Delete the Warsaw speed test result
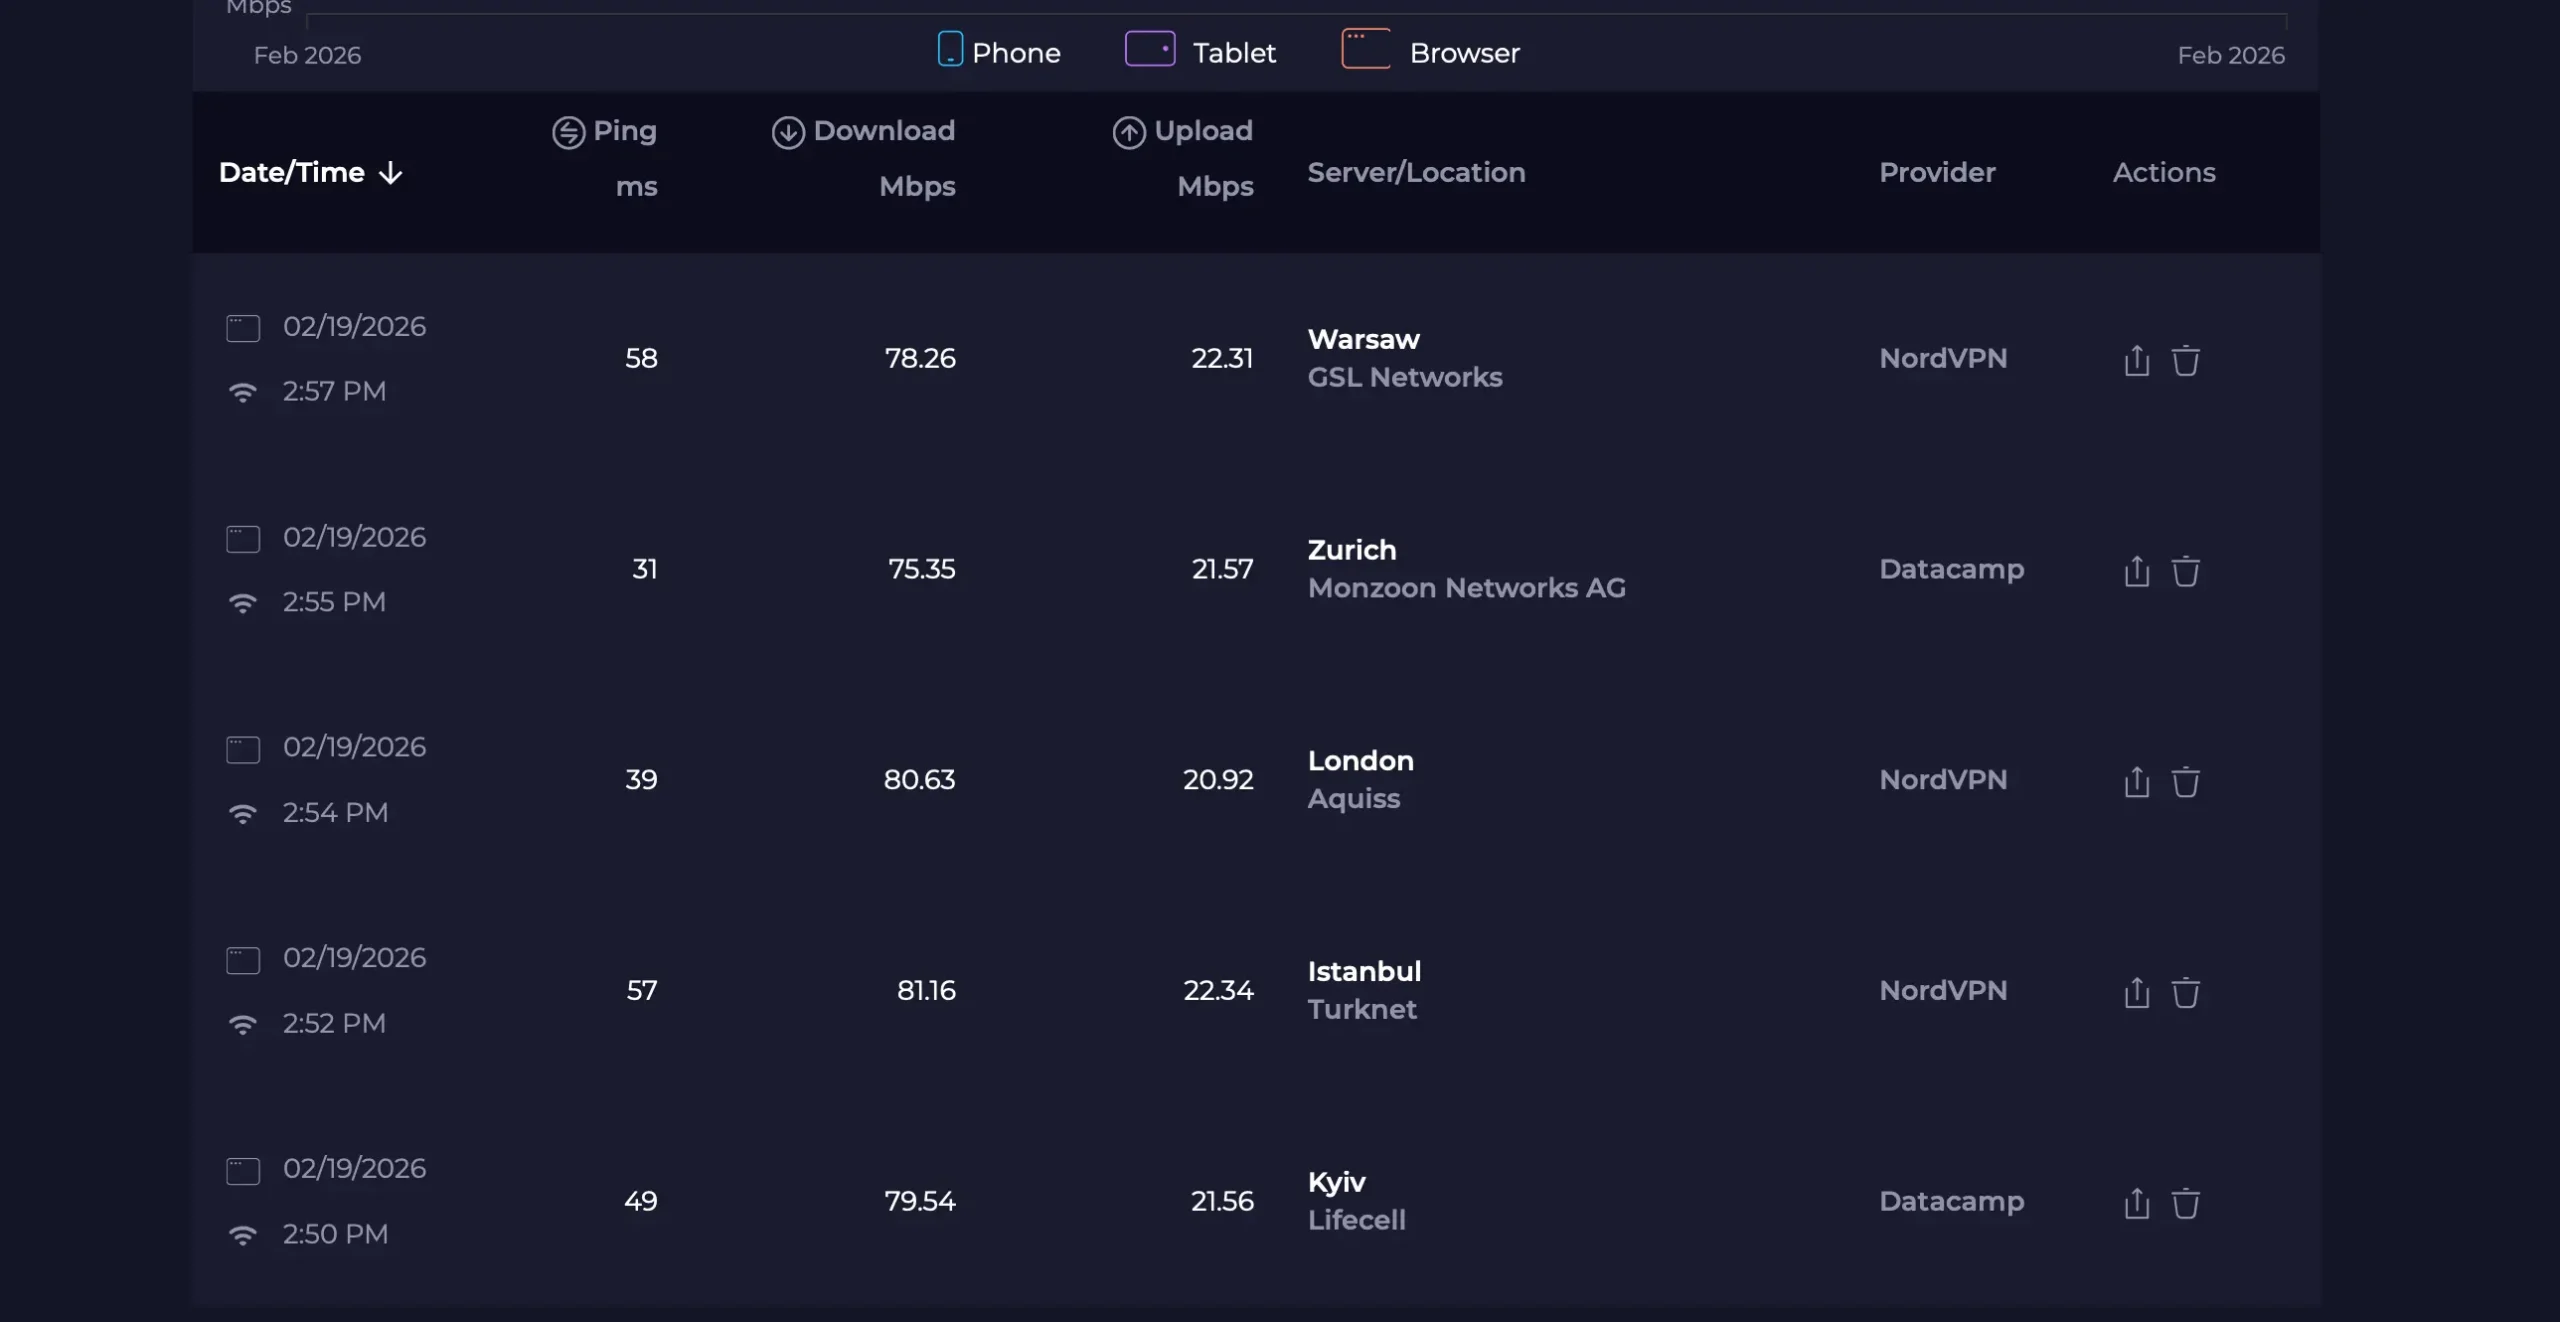2560x1322 pixels. pos(2185,360)
